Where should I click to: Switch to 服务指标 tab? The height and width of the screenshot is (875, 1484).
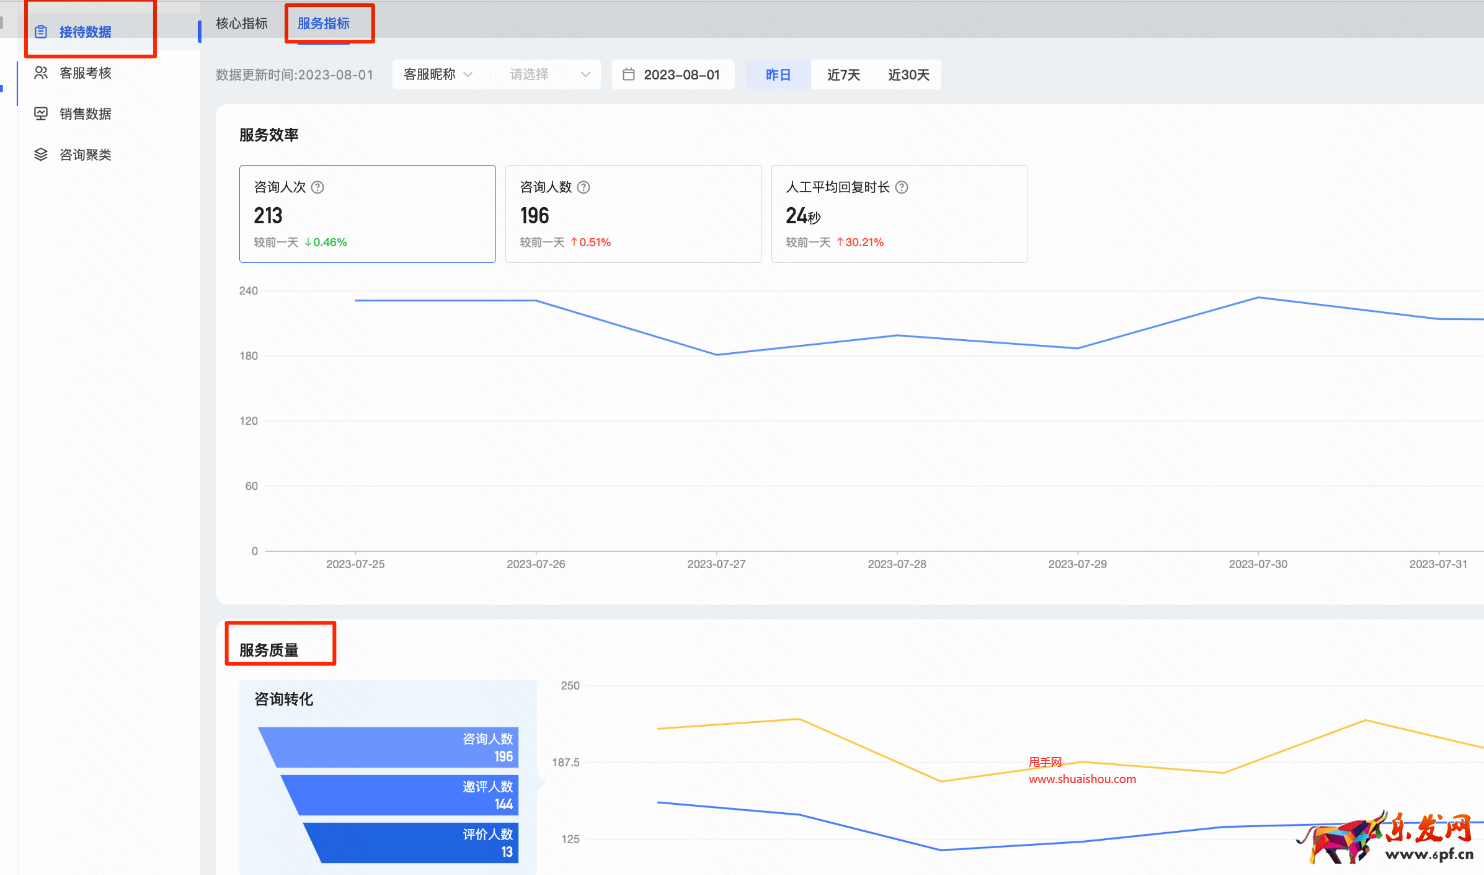point(324,23)
